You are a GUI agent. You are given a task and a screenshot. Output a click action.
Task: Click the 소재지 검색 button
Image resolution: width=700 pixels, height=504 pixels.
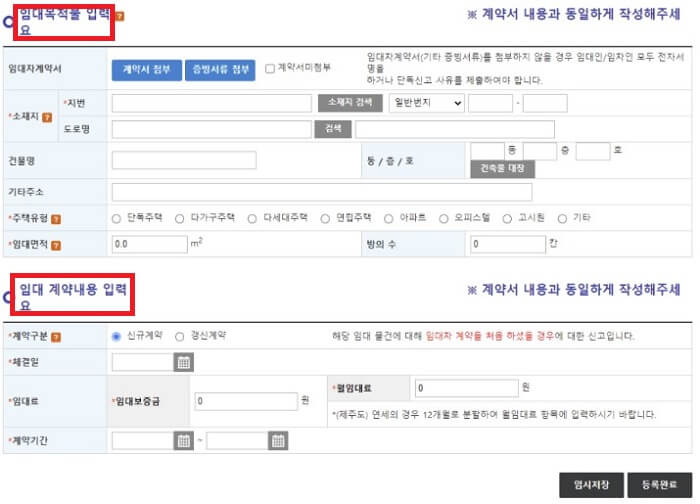[350, 103]
